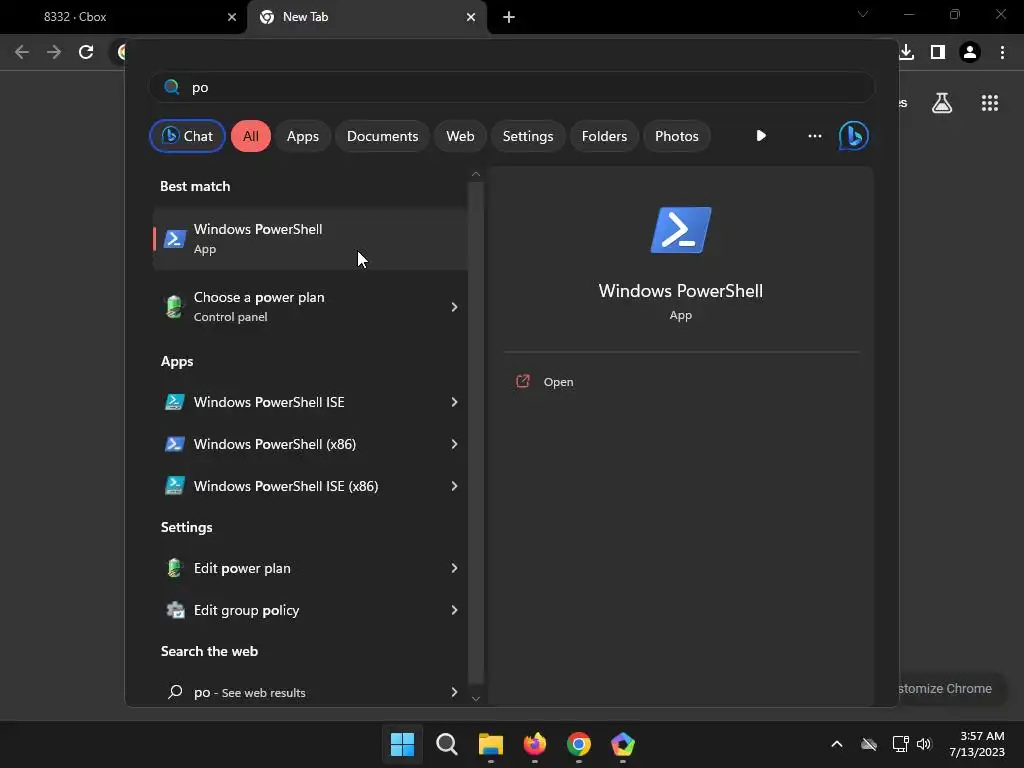This screenshot has width=1024, height=768.
Task: Switch to 8332 - Cbox Chrome tab
Action: [x=124, y=17]
